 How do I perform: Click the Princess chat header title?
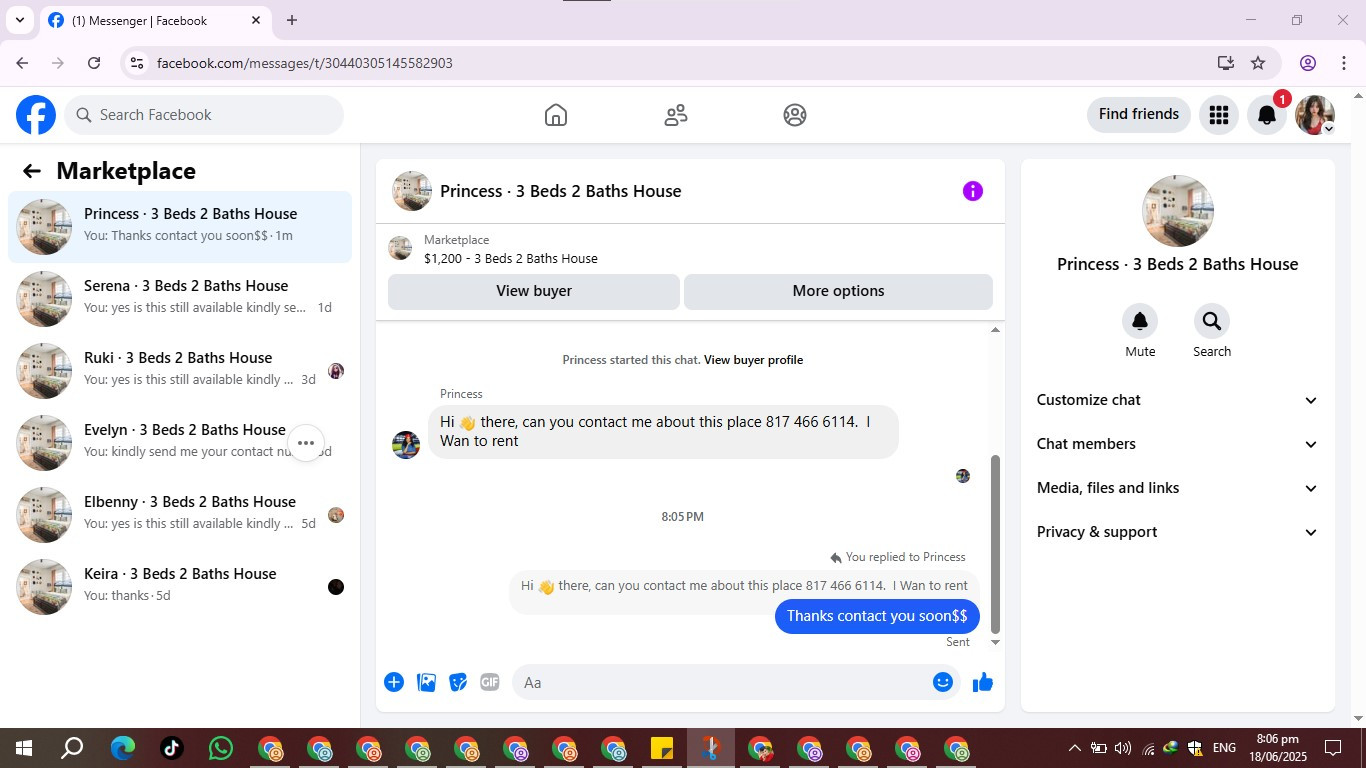pyautogui.click(x=560, y=191)
